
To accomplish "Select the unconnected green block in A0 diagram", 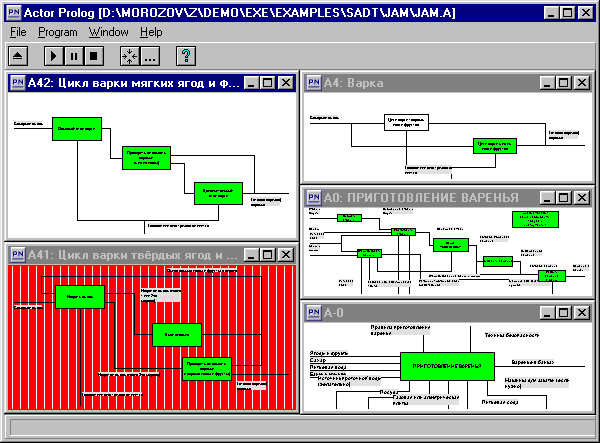I will [535, 219].
